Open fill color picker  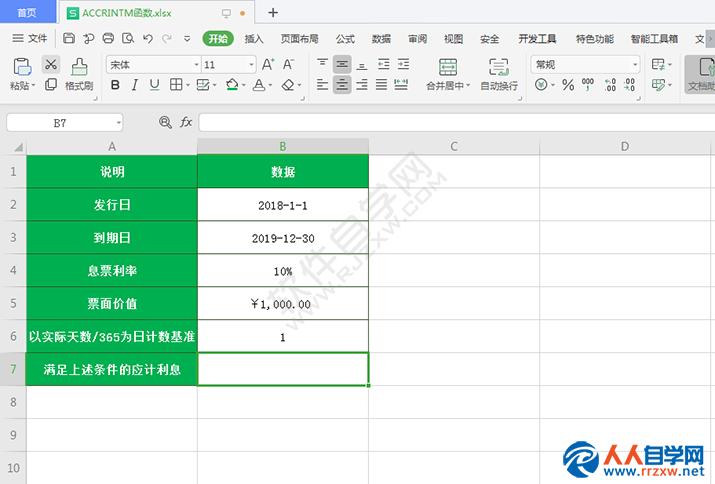click(232, 84)
